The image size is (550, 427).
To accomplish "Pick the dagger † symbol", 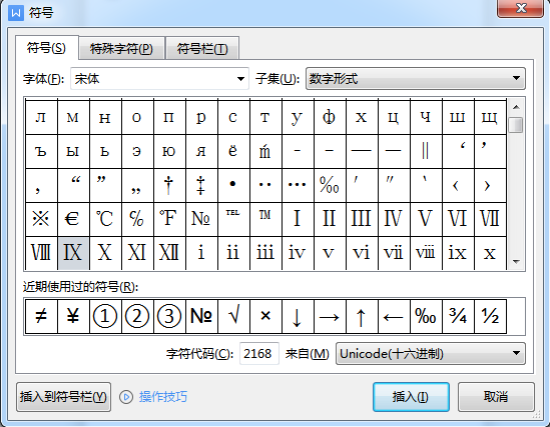I will pyautogui.click(x=169, y=185).
